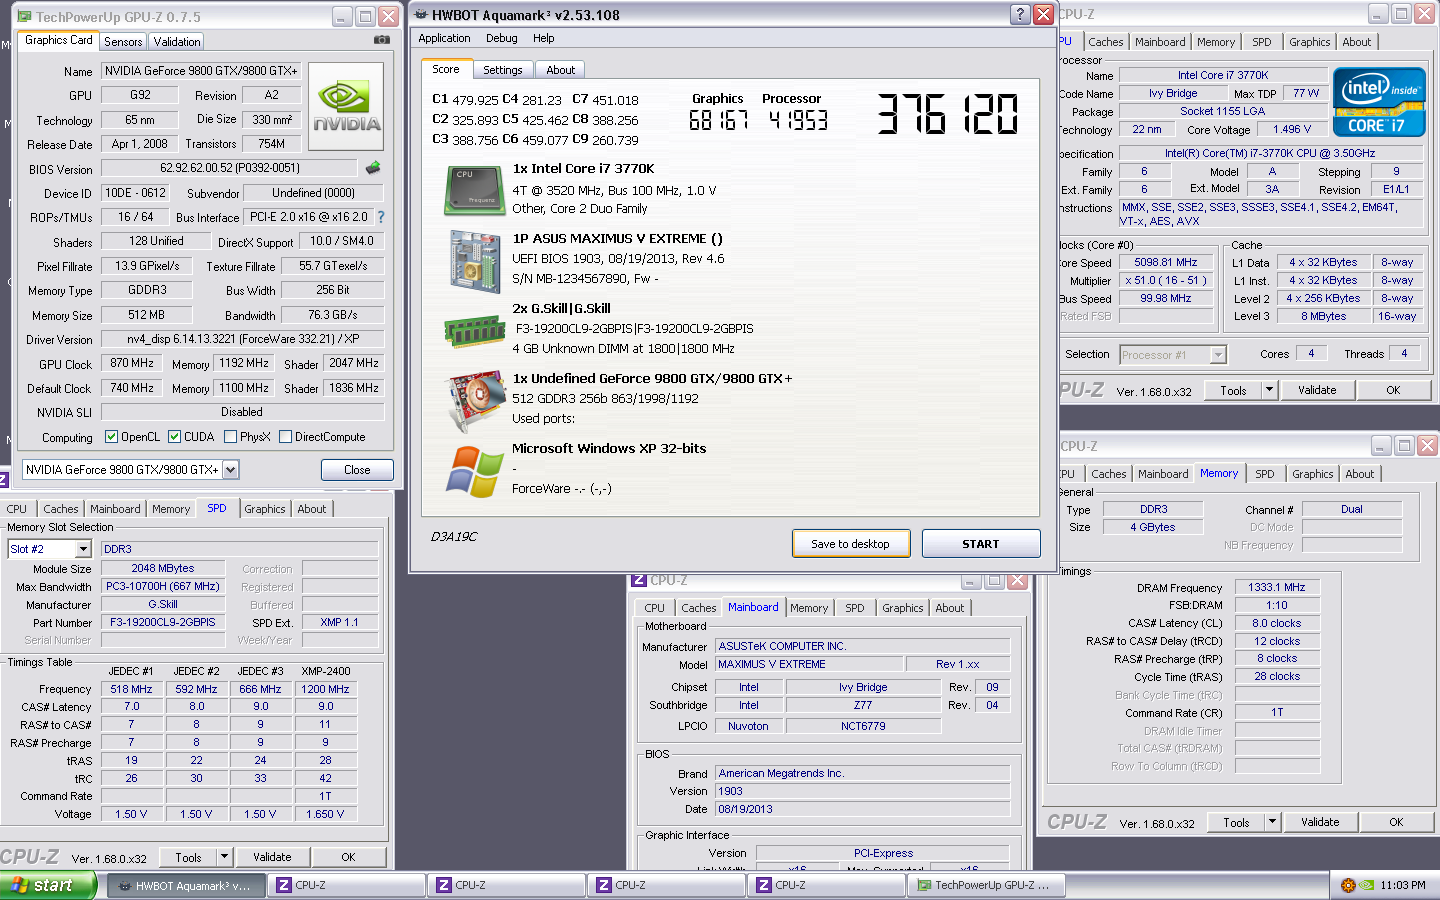Image resolution: width=1440 pixels, height=900 pixels.
Task: Click Tools button in CPU-Z processor window
Action: pyautogui.click(x=1233, y=390)
